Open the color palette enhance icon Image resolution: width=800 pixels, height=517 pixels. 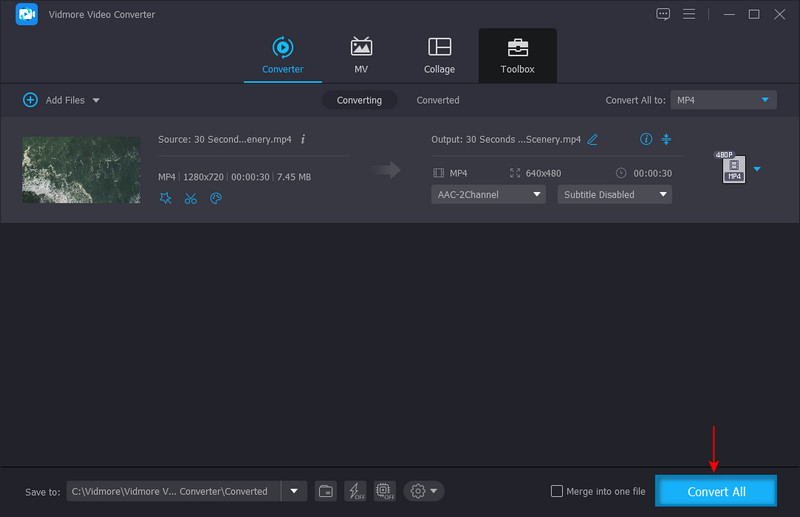coord(215,198)
